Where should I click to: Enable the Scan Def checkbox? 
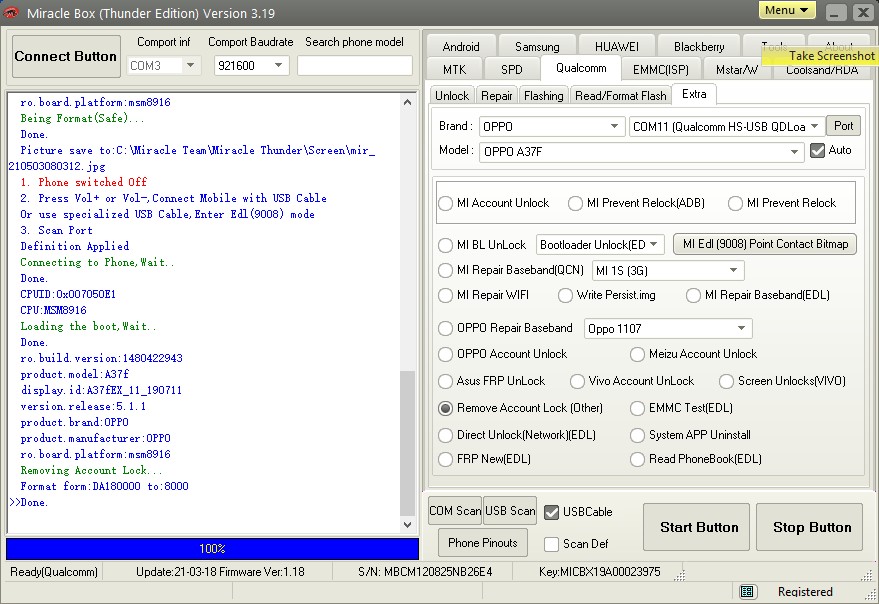(552, 544)
